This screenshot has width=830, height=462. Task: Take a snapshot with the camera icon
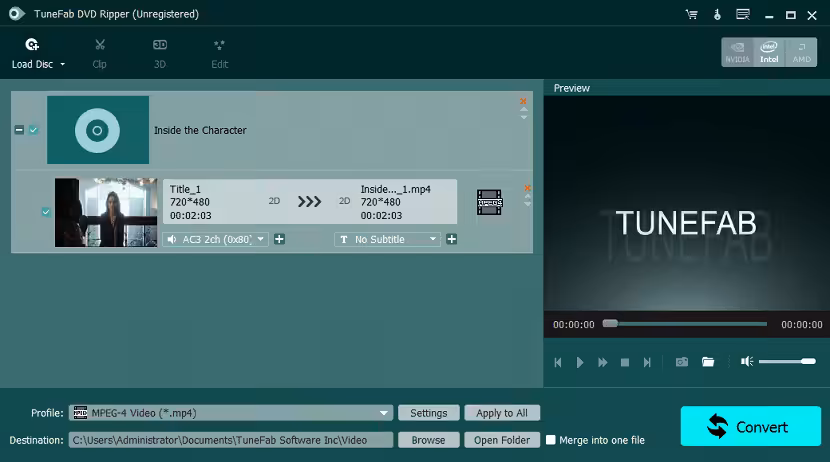click(x=682, y=362)
